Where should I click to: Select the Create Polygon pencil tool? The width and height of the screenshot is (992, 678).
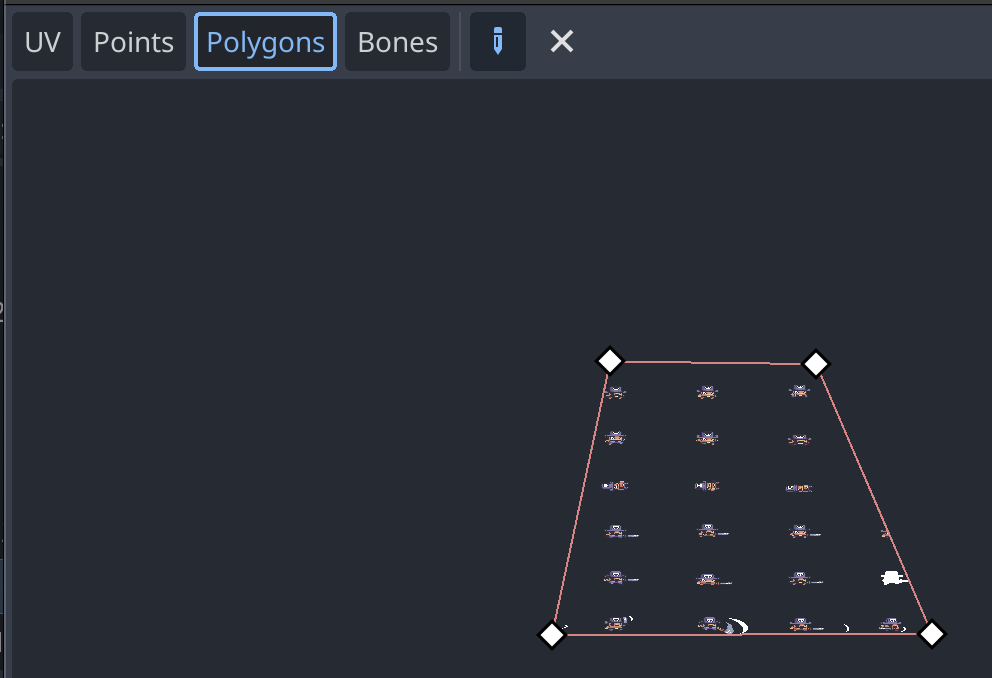tap(497, 41)
